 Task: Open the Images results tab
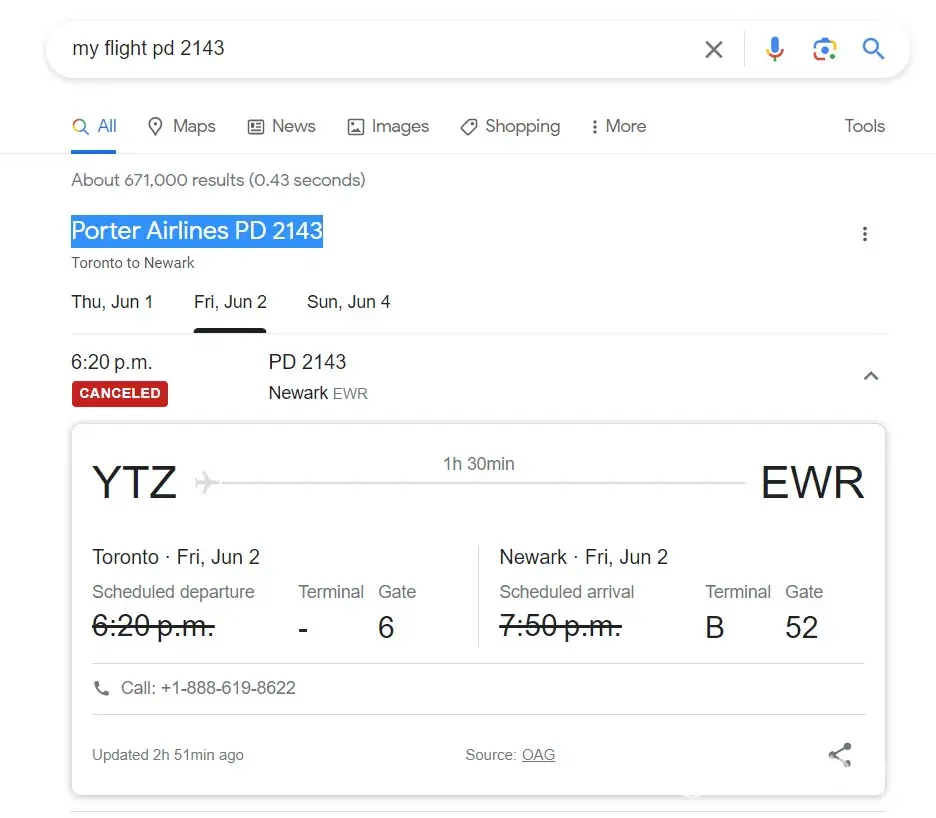[387, 126]
